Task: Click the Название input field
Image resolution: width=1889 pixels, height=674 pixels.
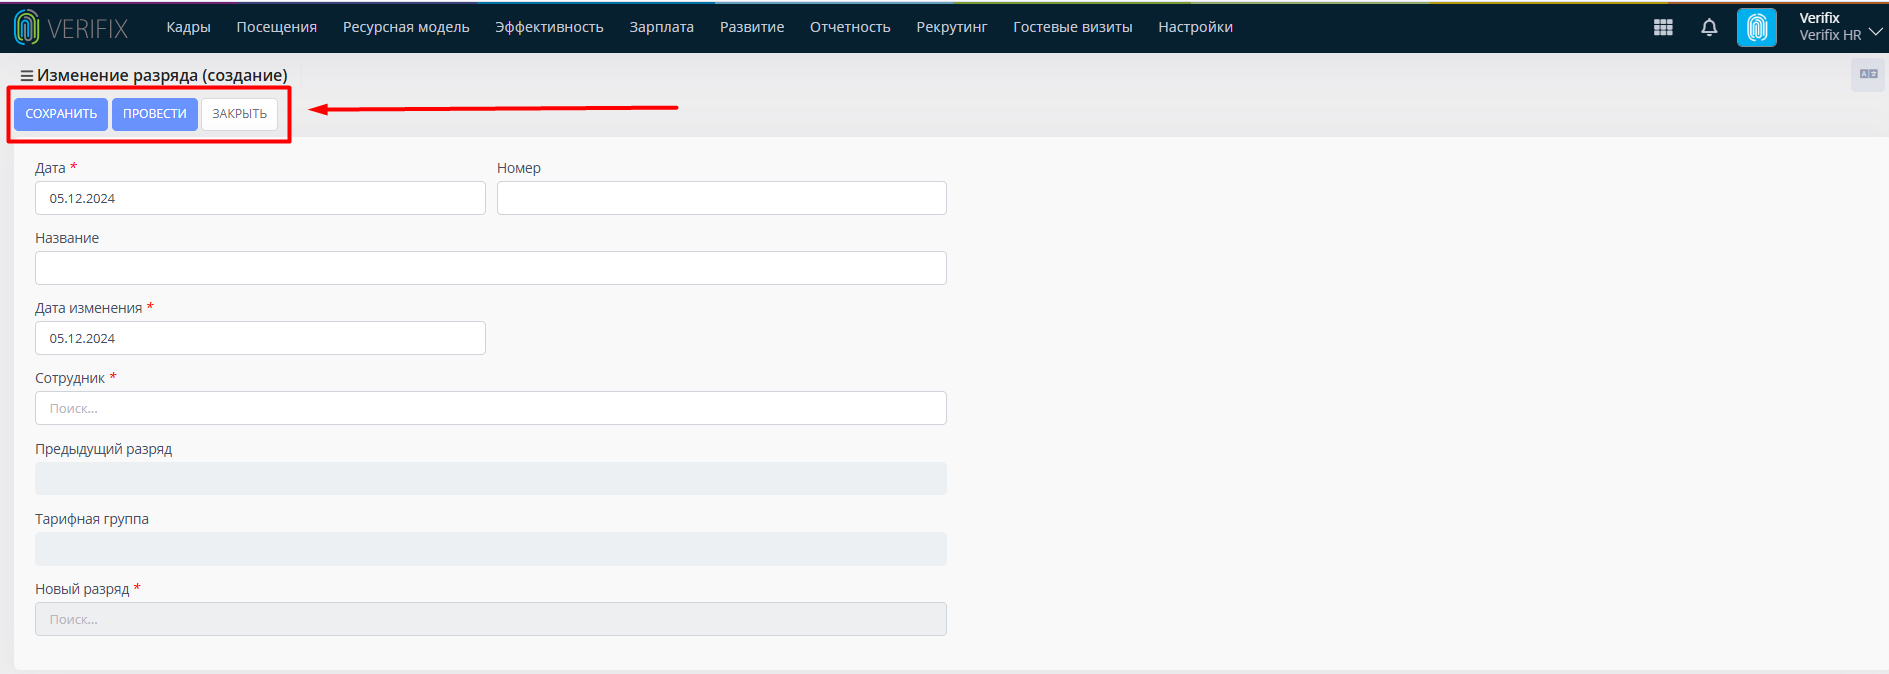Action: (491, 268)
